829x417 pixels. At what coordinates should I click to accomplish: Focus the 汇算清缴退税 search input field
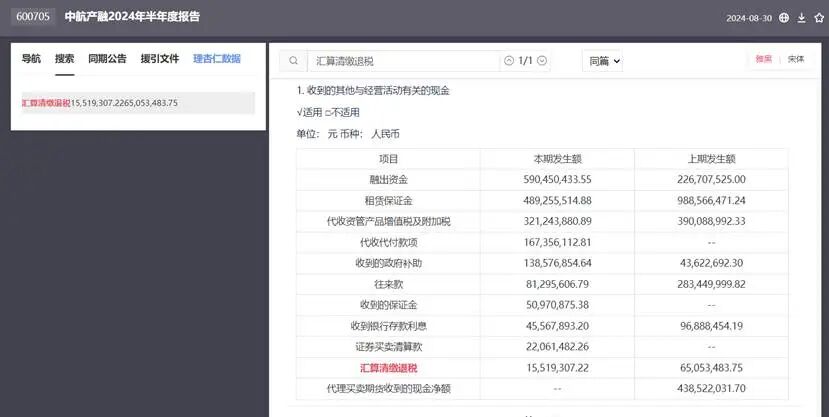[404, 61]
